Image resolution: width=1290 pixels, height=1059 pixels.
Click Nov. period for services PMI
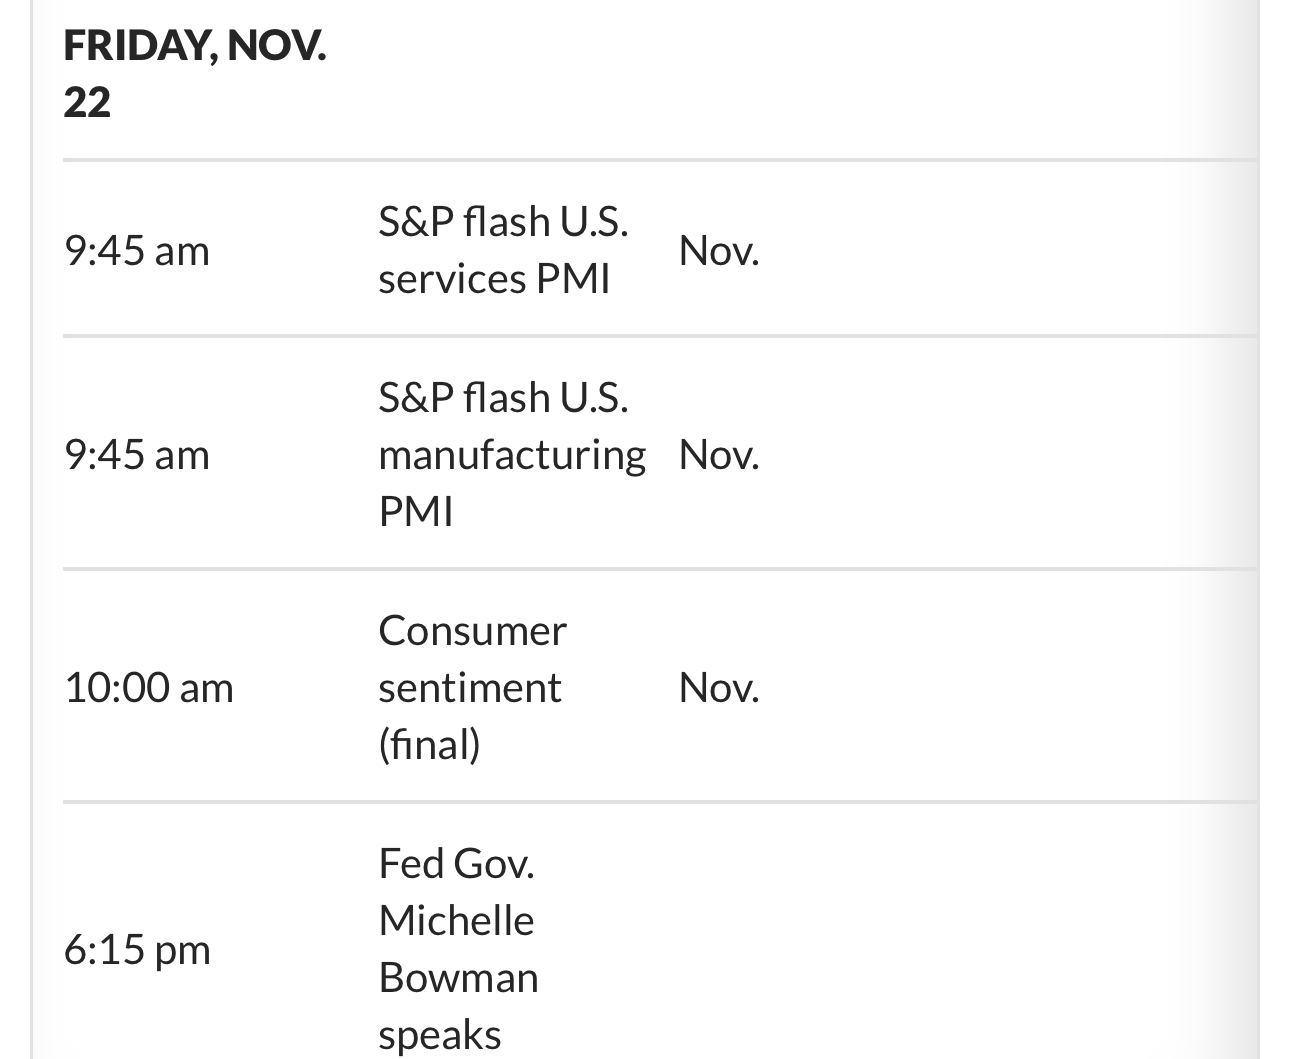point(719,250)
